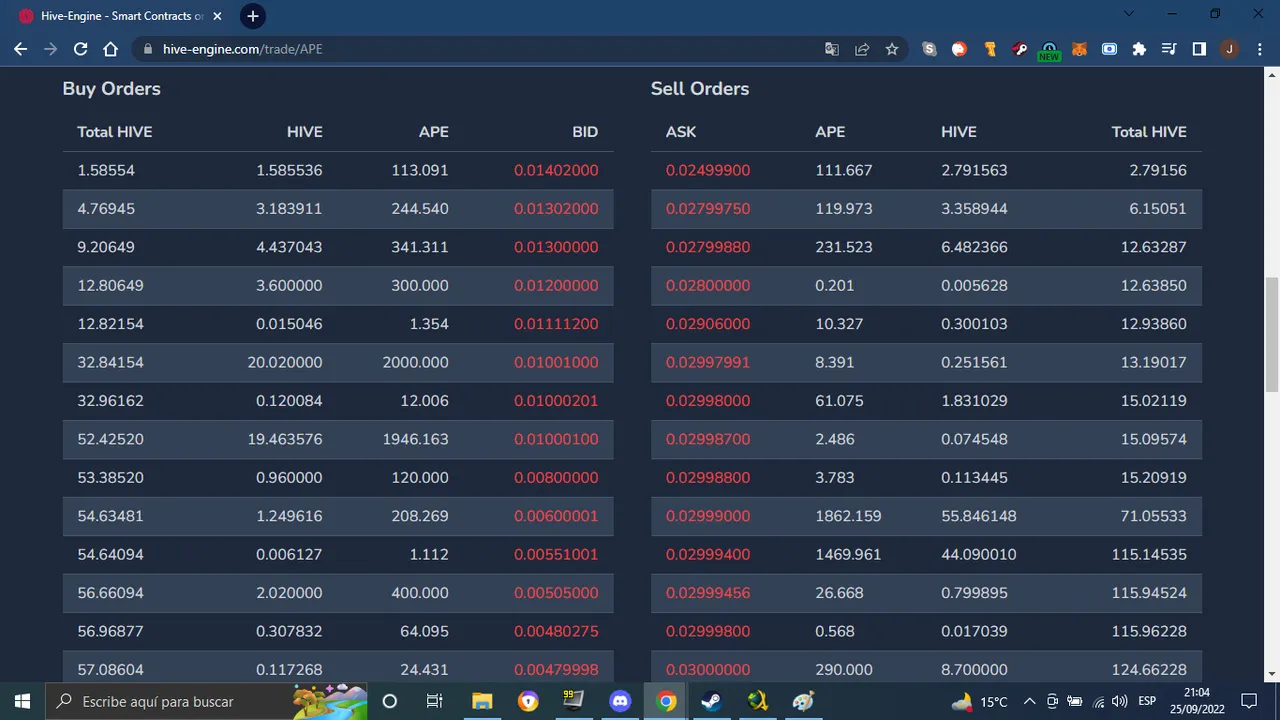Open the Chrome three-dot menu
Viewport: 1280px width, 720px height.
(x=1259, y=49)
